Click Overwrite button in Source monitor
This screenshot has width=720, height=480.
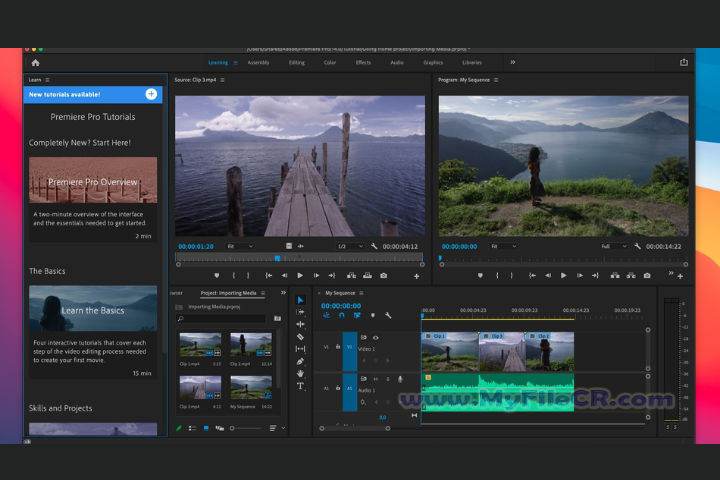click(x=367, y=276)
